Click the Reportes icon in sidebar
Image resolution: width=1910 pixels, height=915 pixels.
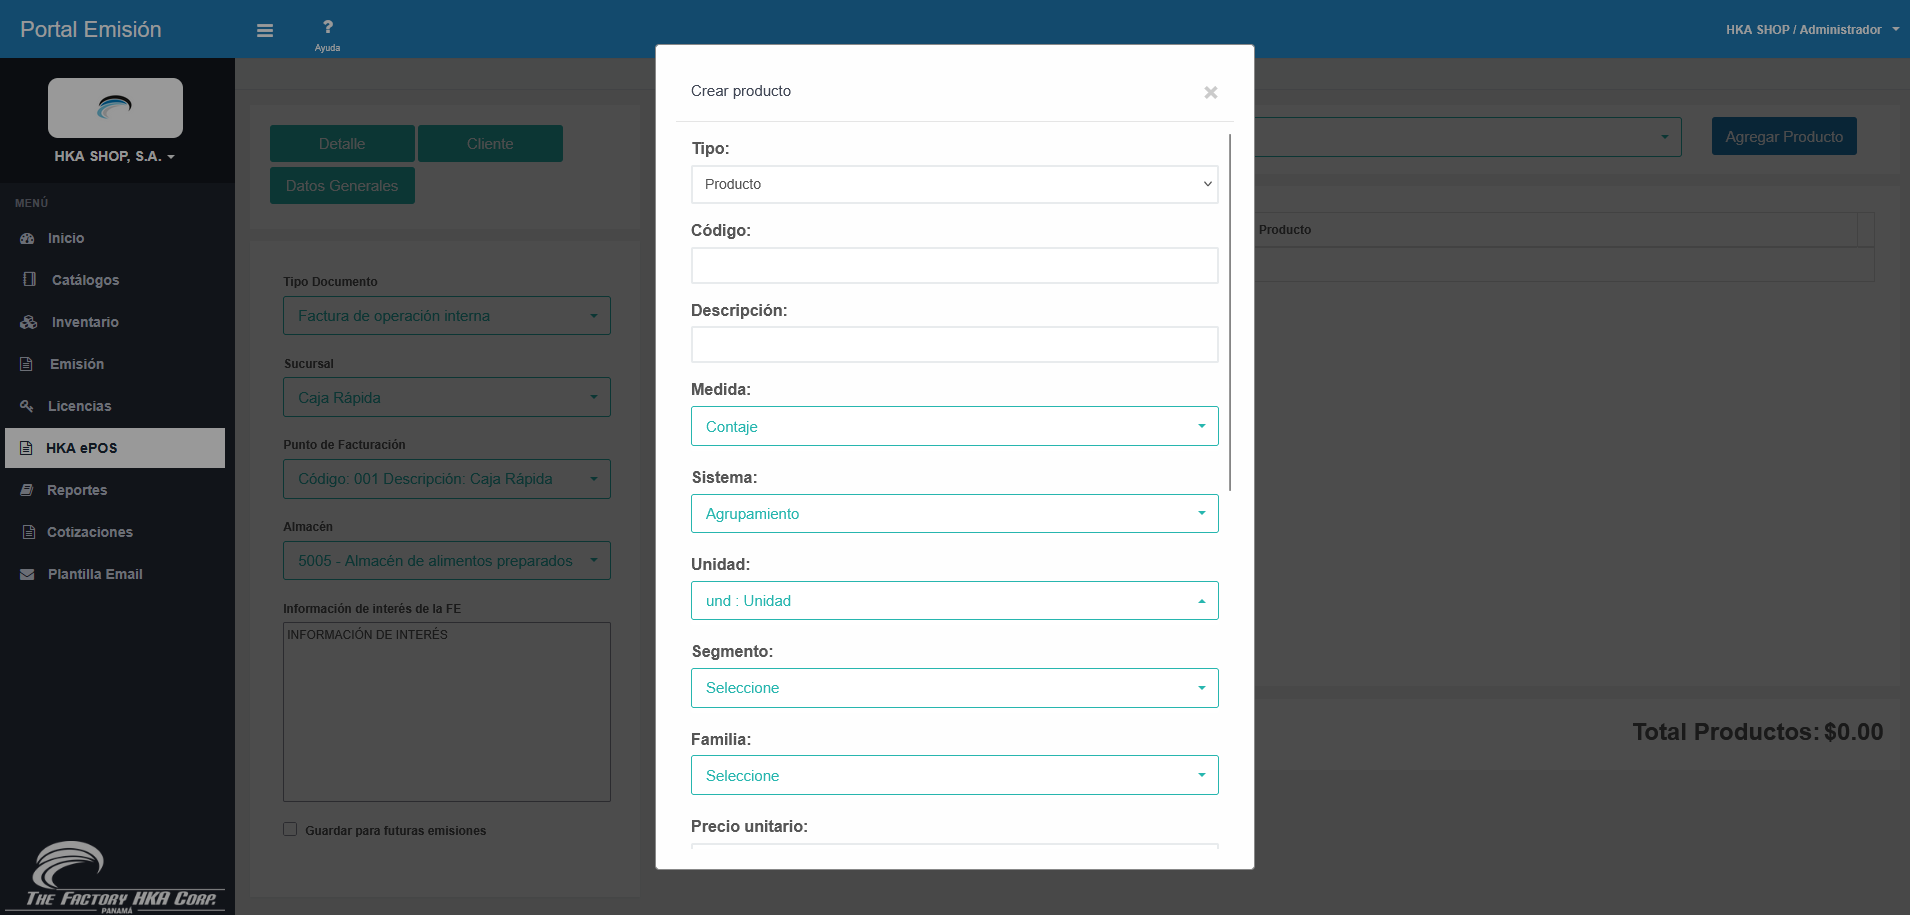point(27,490)
